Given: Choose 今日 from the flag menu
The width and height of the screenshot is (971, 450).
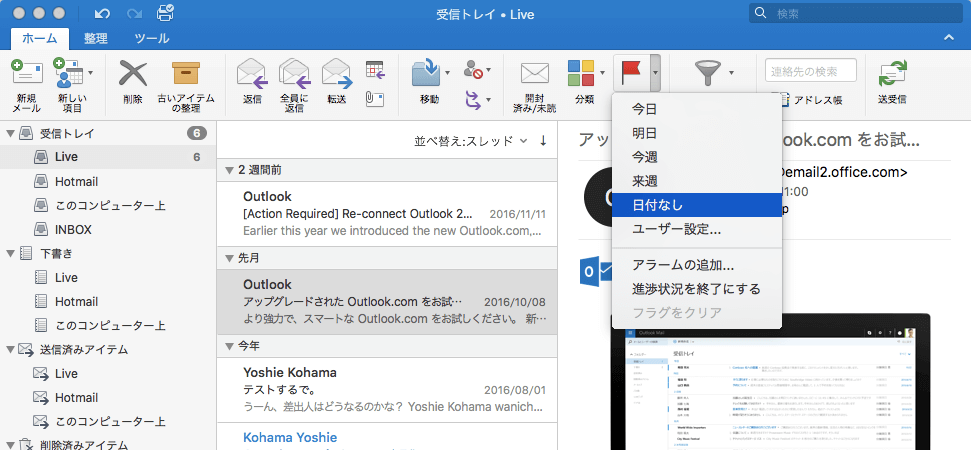Looking at the screenshot, I should tap(697, 110).
